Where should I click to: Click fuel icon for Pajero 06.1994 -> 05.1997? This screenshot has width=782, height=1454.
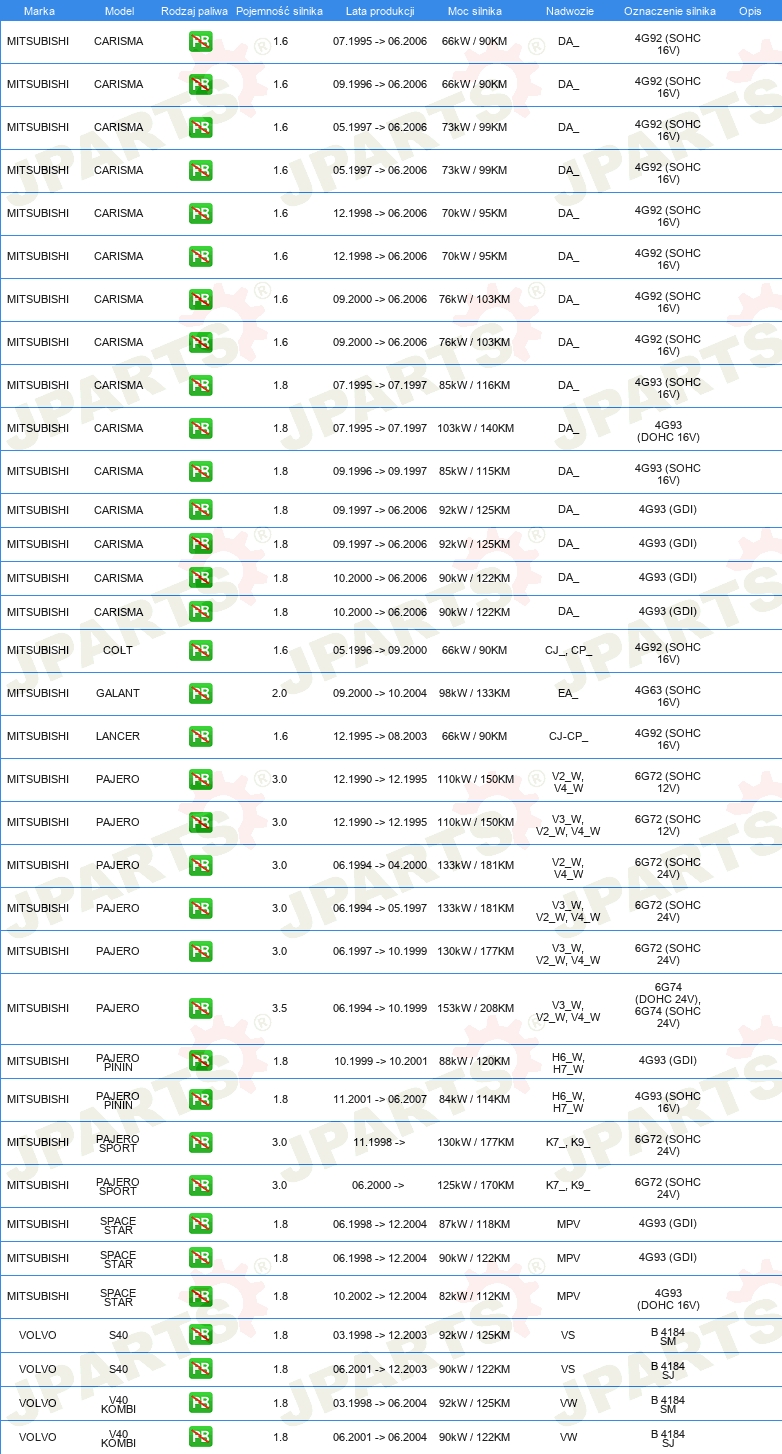[200, 908]
